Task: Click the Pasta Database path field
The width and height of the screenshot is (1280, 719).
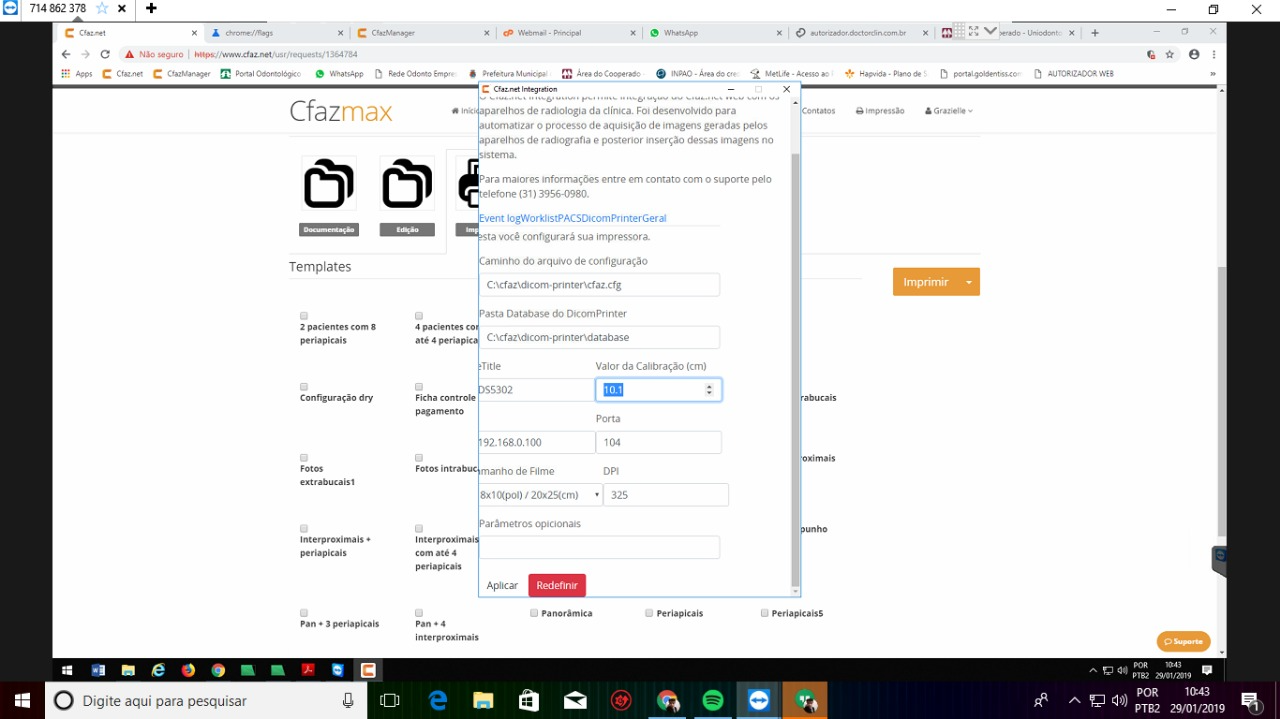Action: click(x=599, y=337)
